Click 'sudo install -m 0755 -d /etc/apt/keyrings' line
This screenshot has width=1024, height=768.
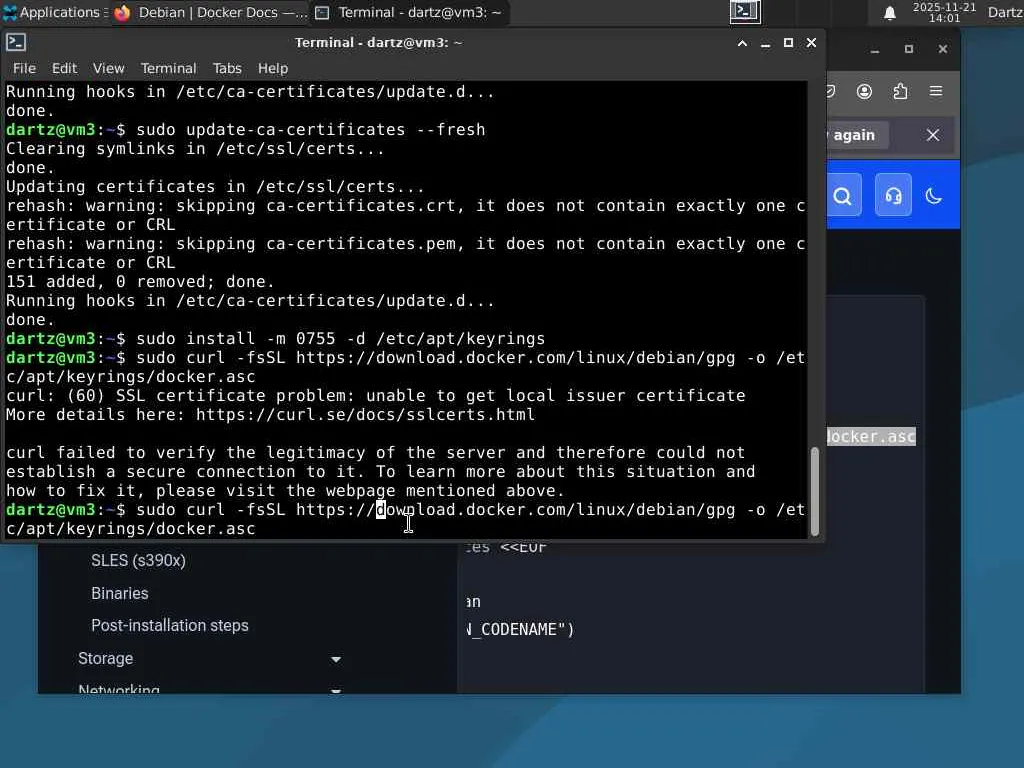click(x=341, y=339)
